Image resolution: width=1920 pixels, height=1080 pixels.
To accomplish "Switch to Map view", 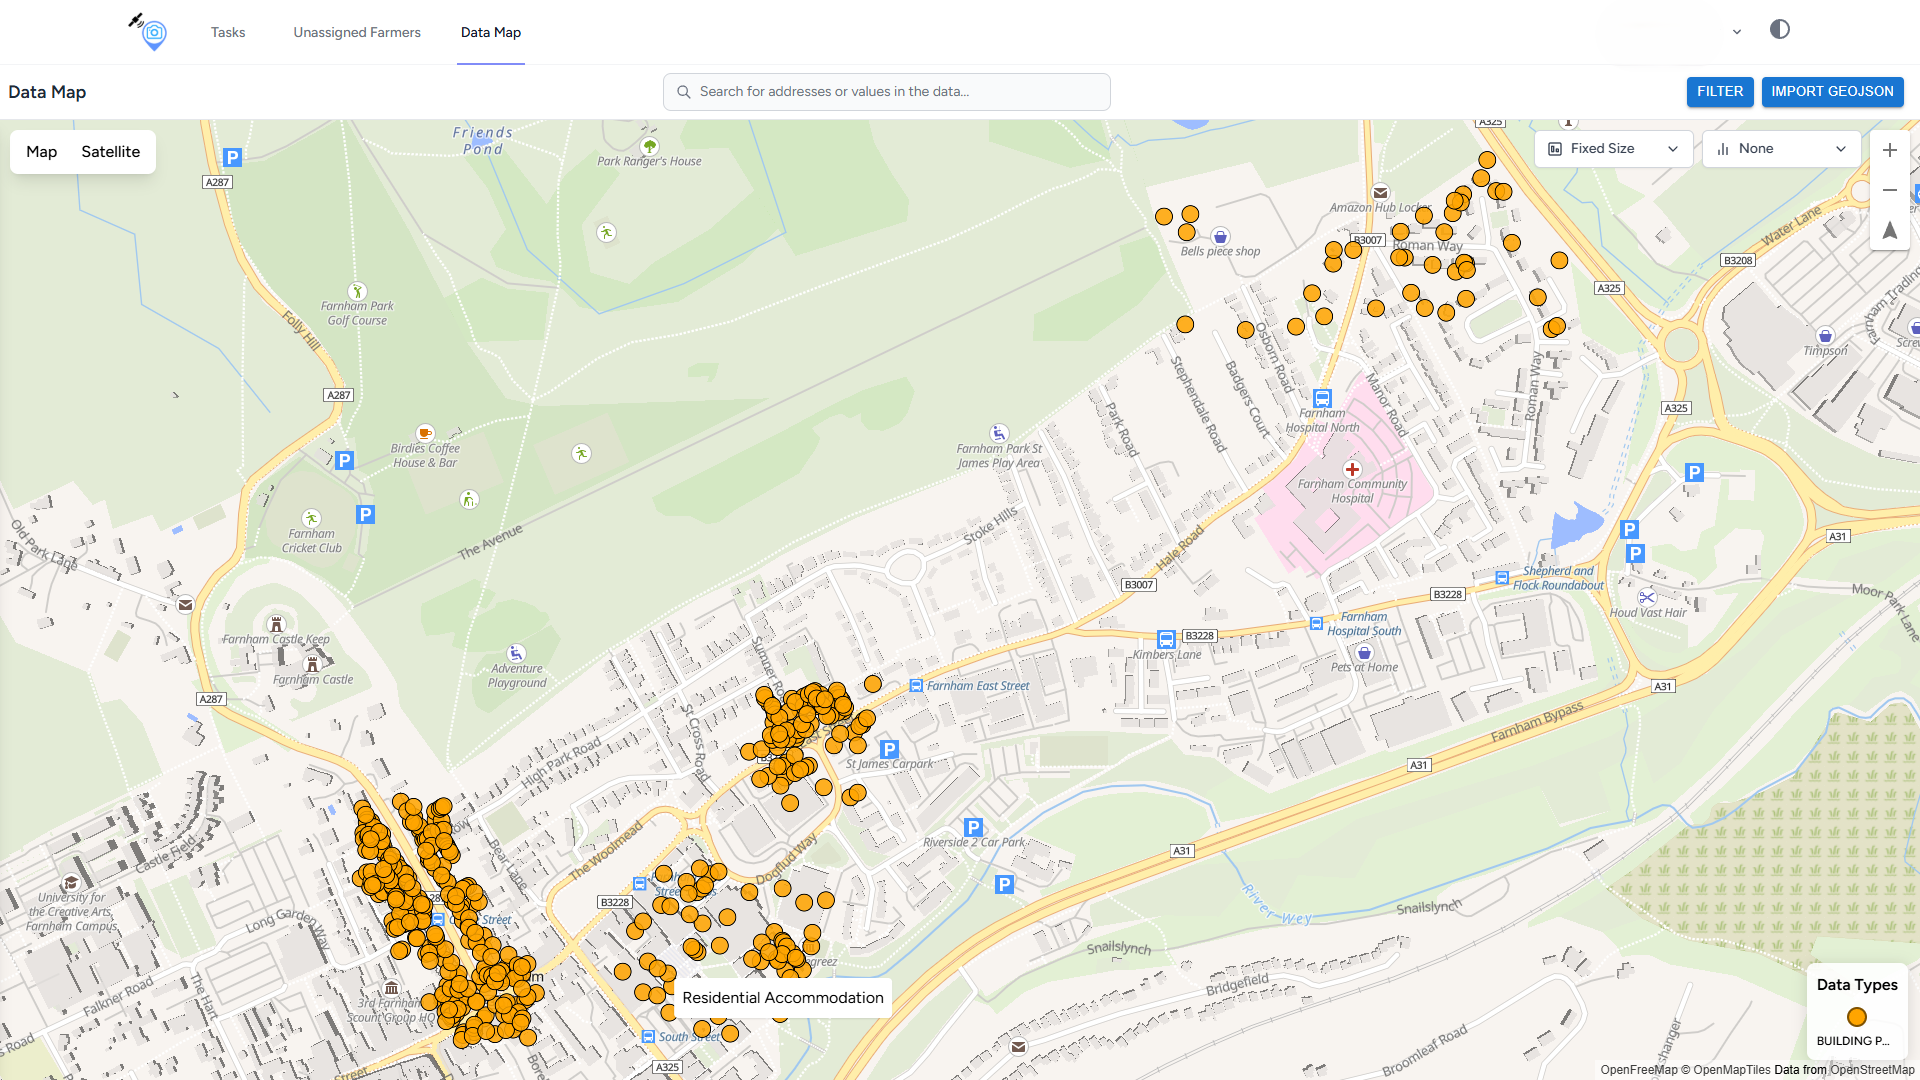I will (42, 152).
